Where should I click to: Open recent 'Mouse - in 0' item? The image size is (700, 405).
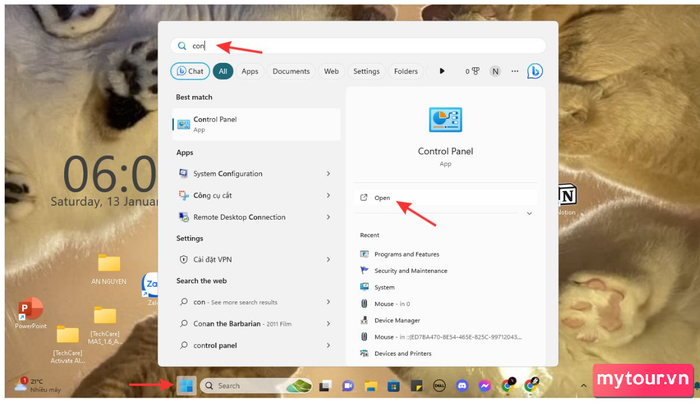coord(385,304)
